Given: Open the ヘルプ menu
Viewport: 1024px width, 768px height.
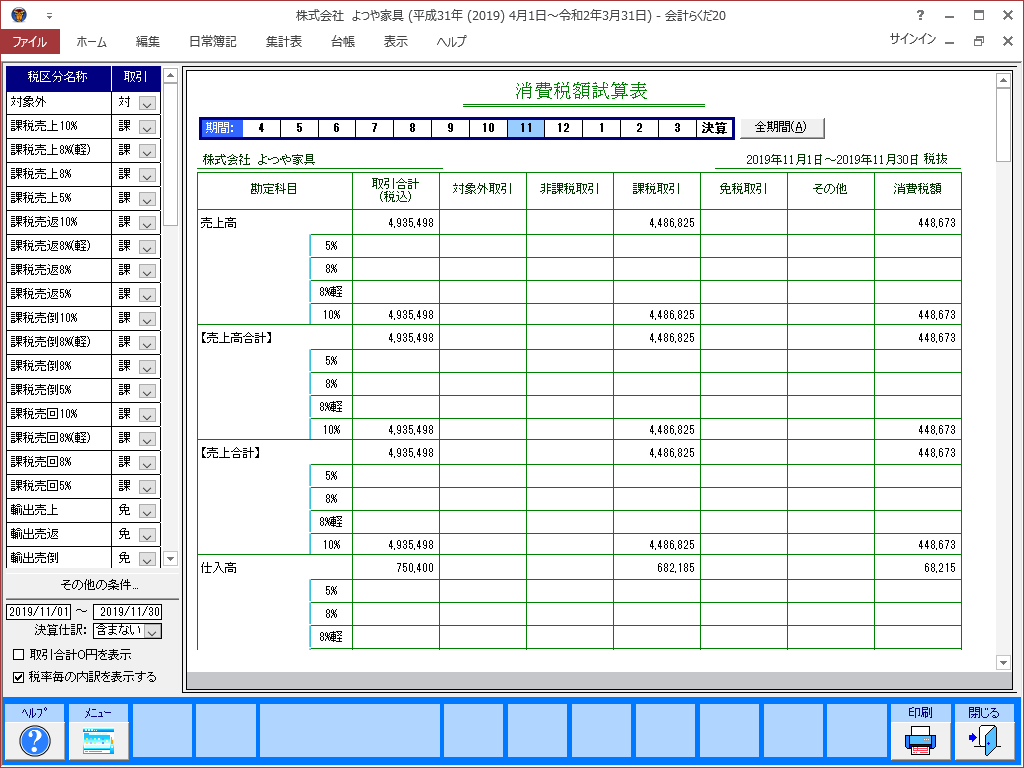Looking at the screenshot, I should [452, 41].
